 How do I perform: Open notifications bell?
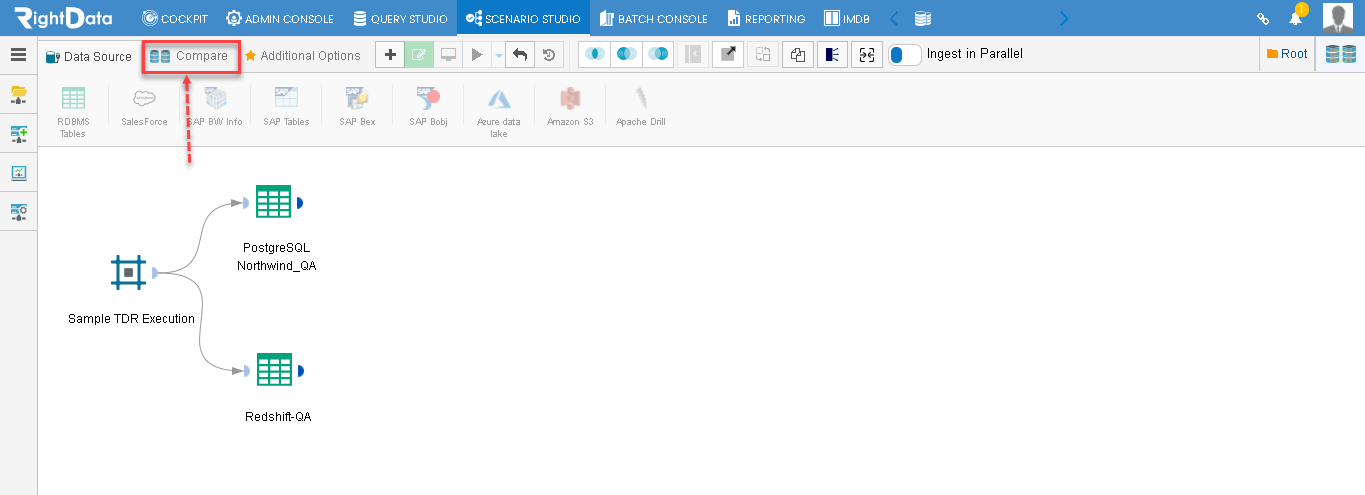click(x=1296, y=17)
